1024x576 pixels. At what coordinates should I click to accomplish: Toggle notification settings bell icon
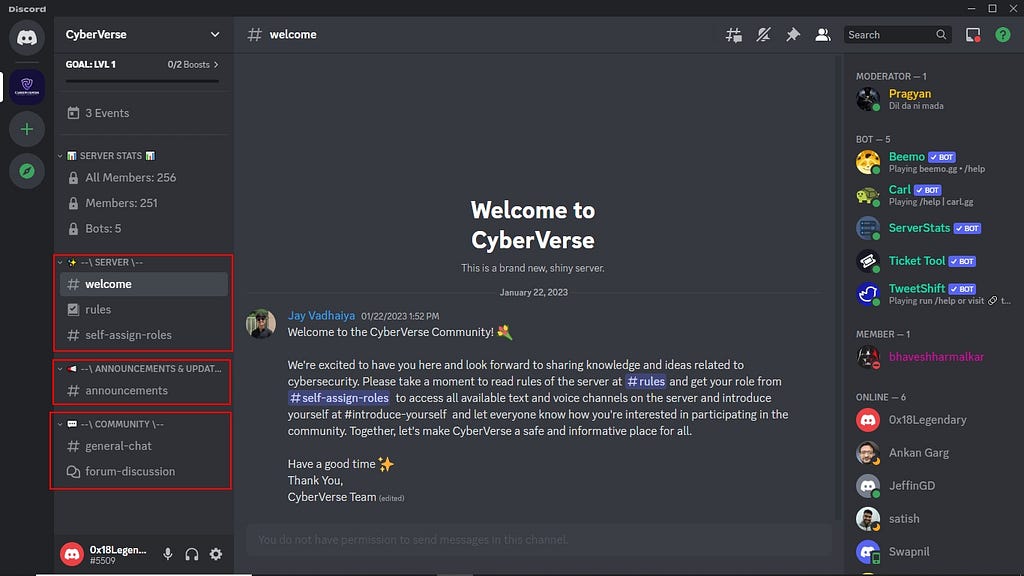[763, 35]
